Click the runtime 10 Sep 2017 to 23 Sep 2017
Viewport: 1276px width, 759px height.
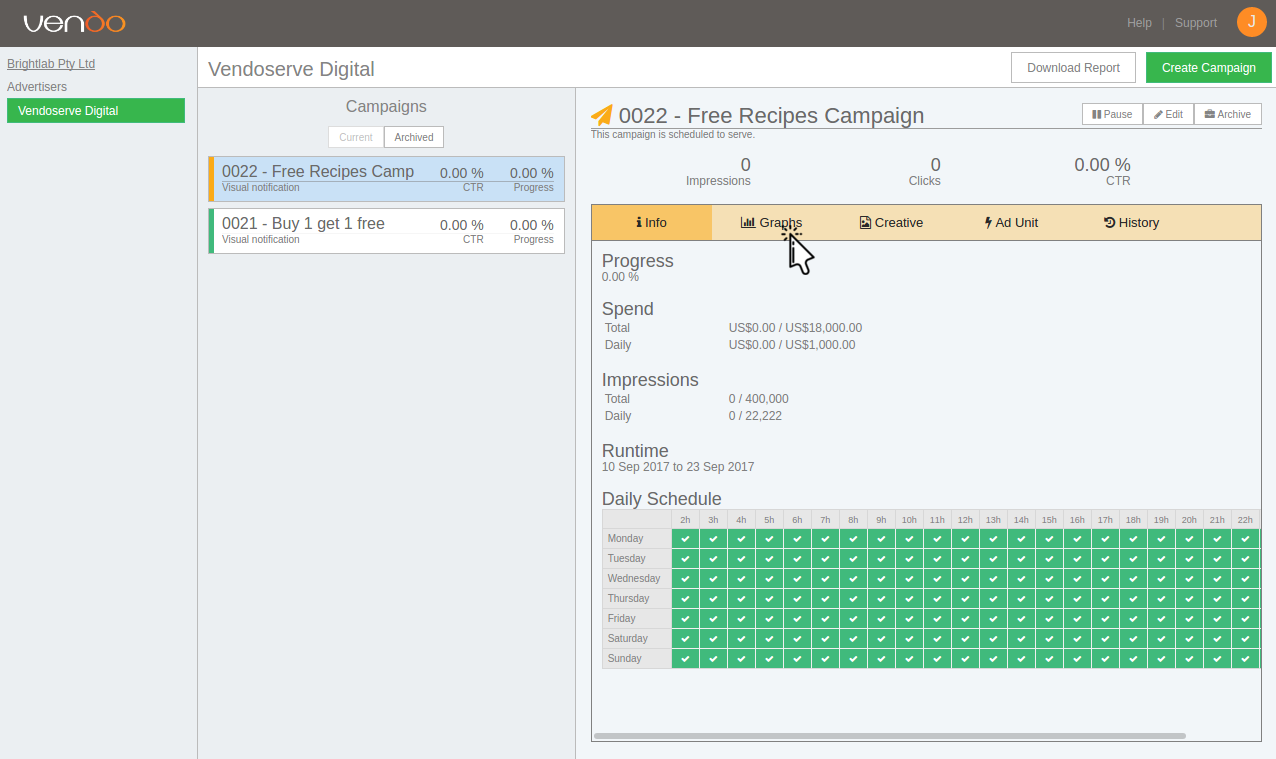click(678, 467)
